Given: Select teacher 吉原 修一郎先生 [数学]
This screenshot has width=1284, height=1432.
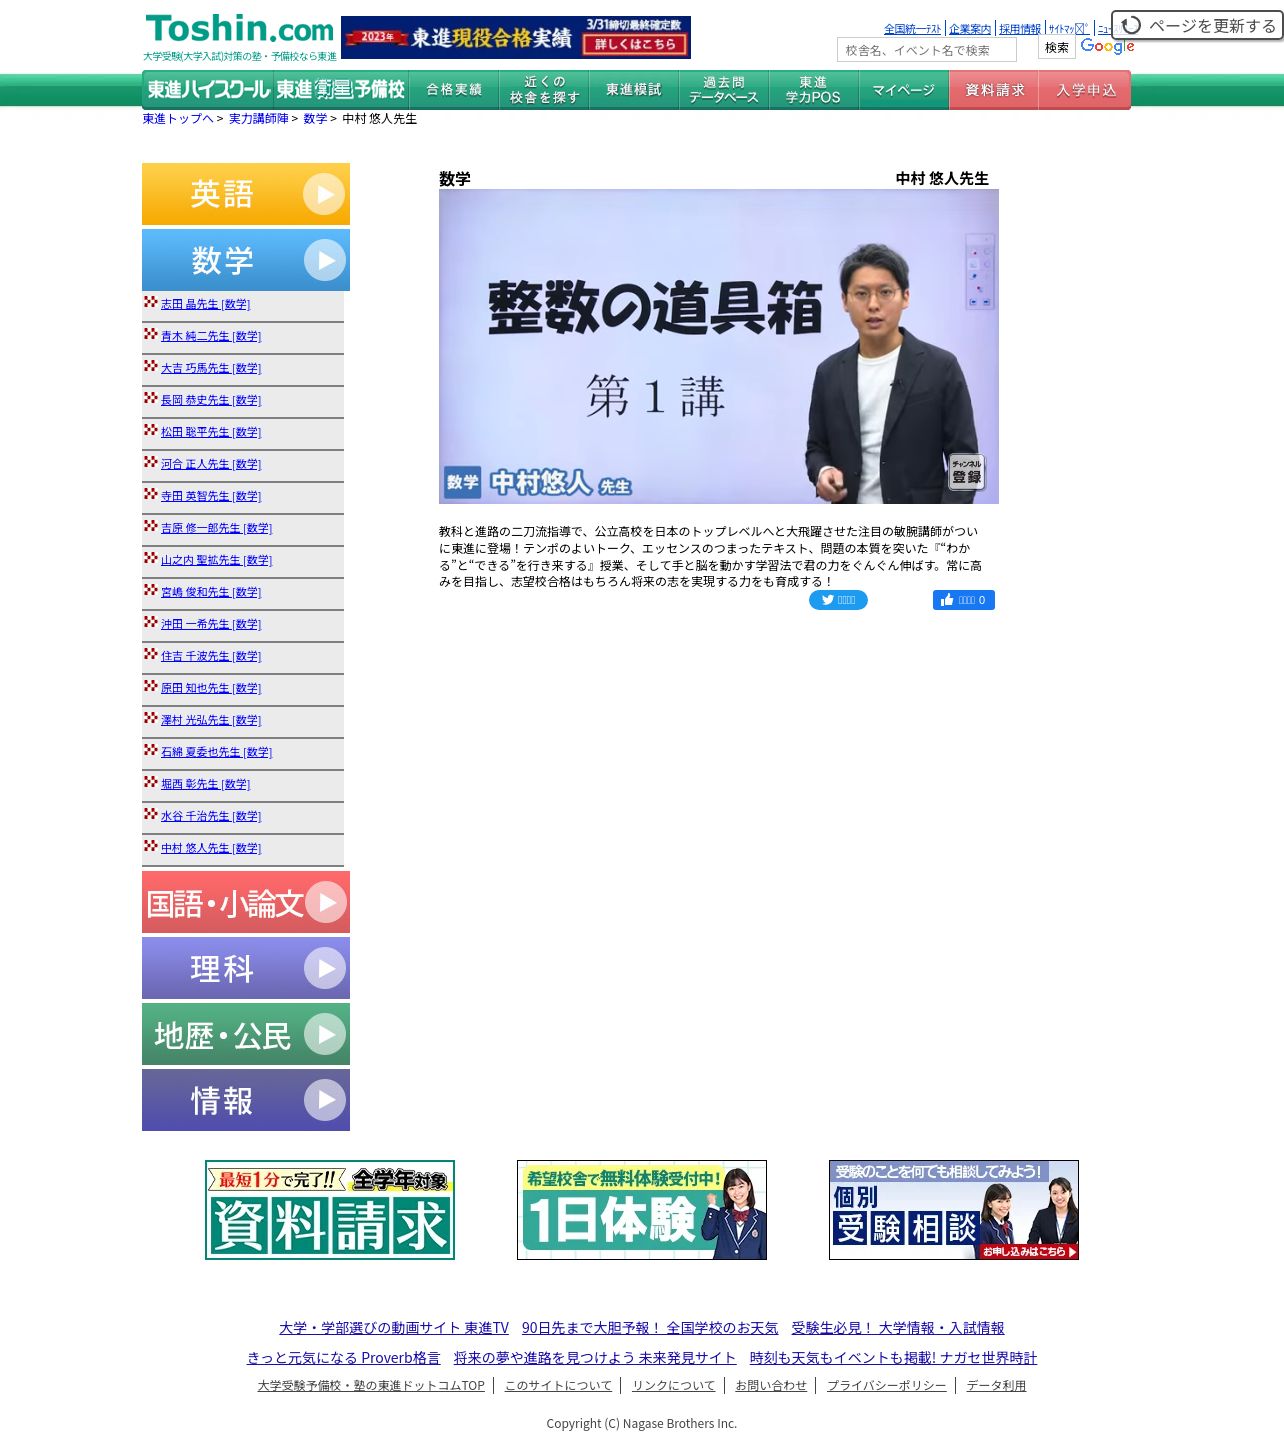Looking at the screenshot, I should (x=216, y=528).
